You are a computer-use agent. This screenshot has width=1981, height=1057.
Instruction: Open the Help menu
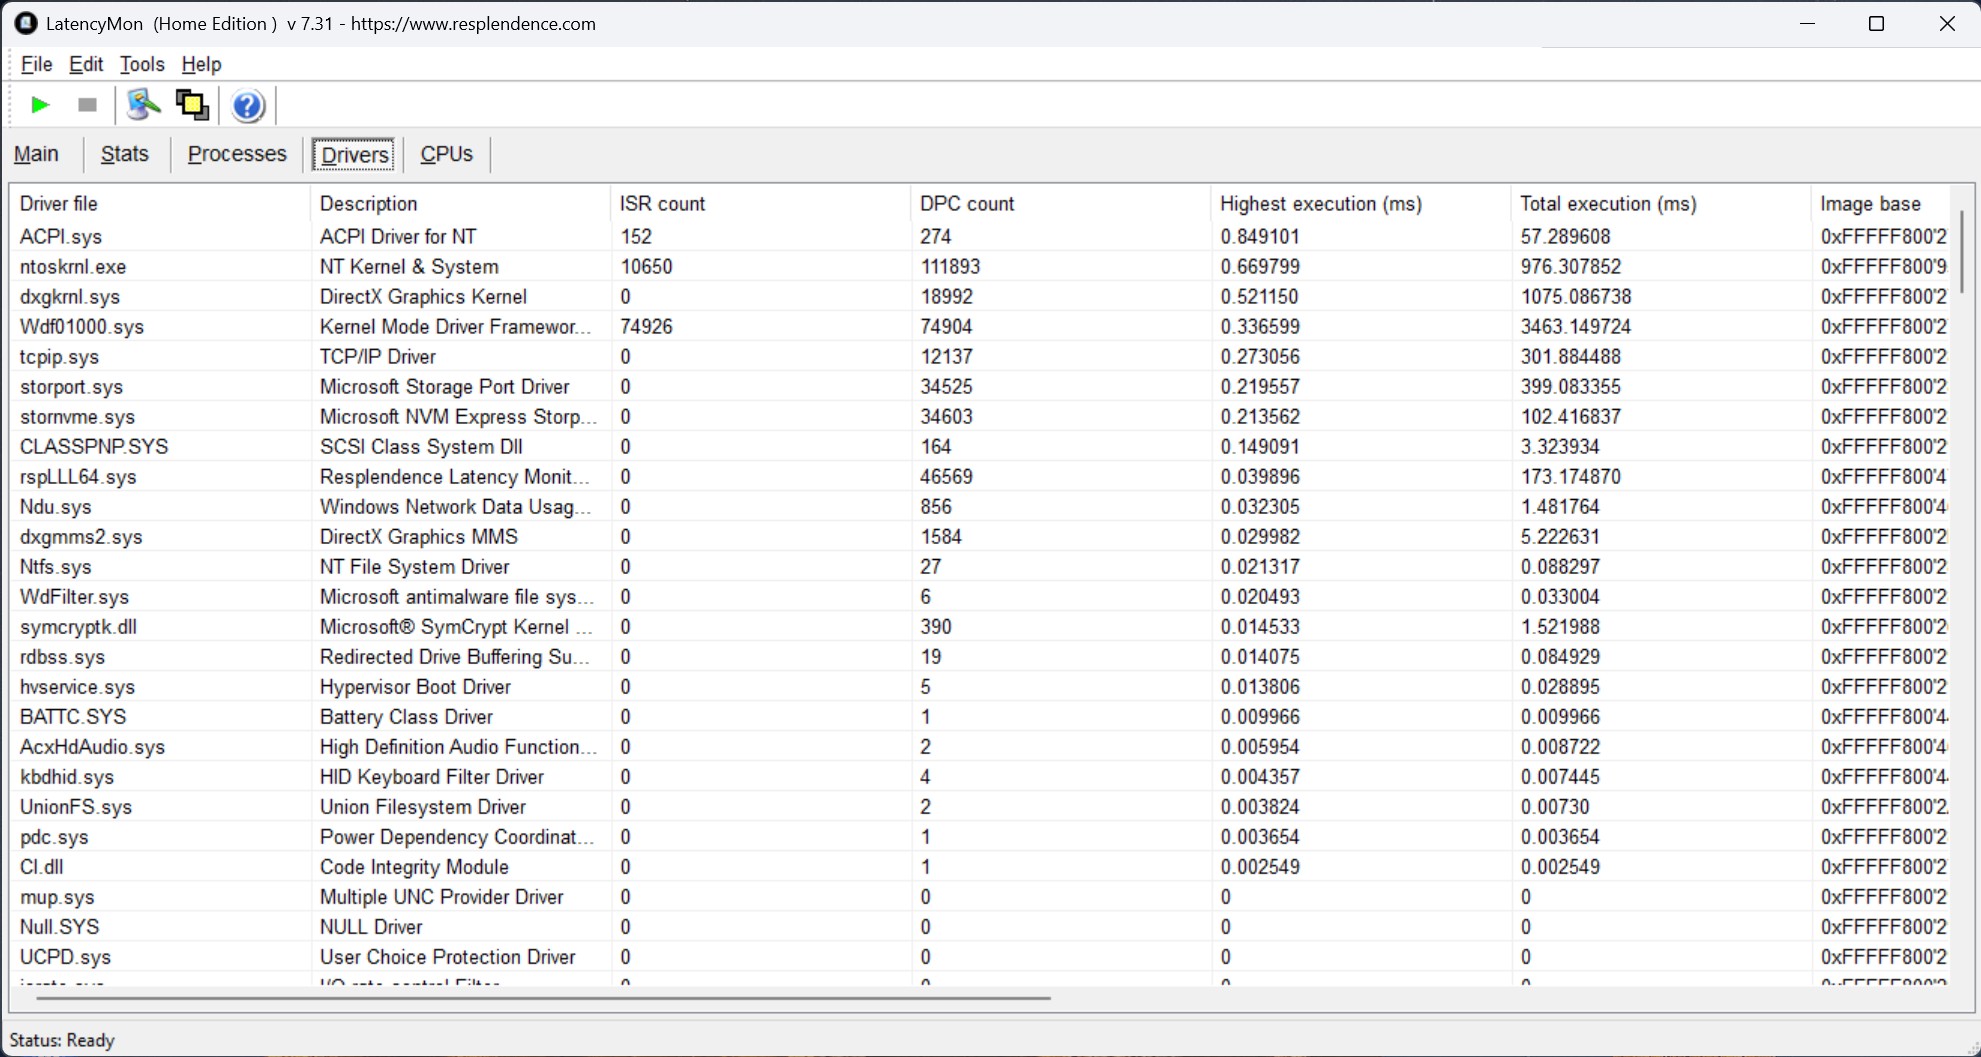201,64
